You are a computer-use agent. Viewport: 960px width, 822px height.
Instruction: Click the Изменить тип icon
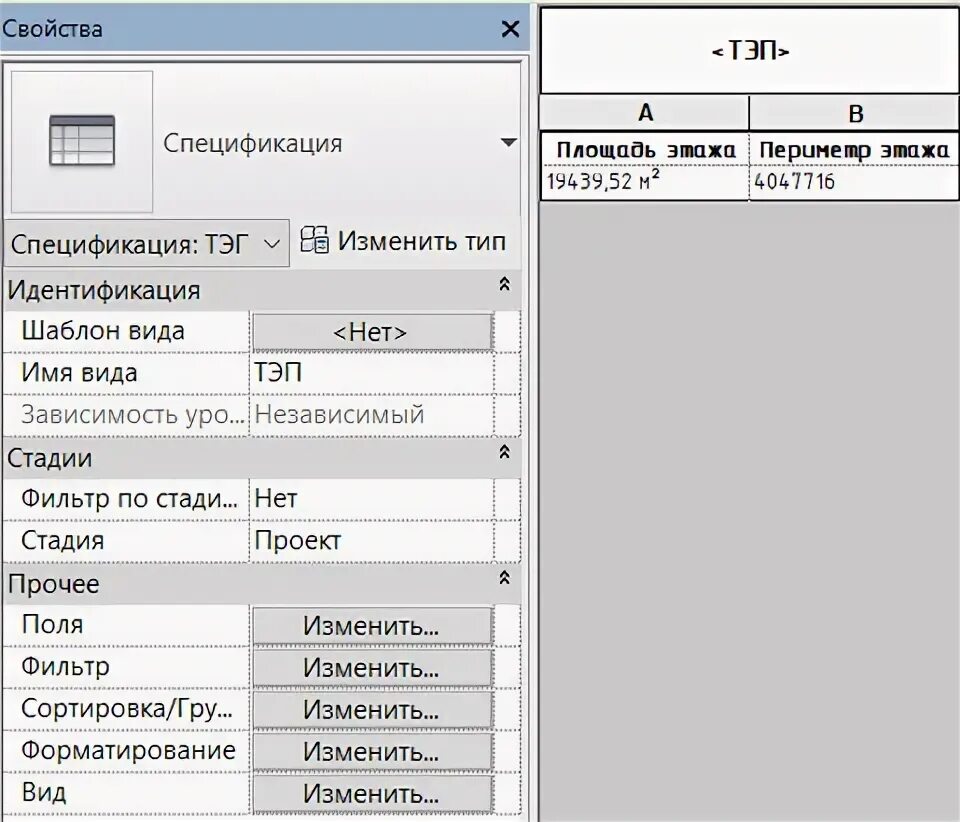coord(314,240)
